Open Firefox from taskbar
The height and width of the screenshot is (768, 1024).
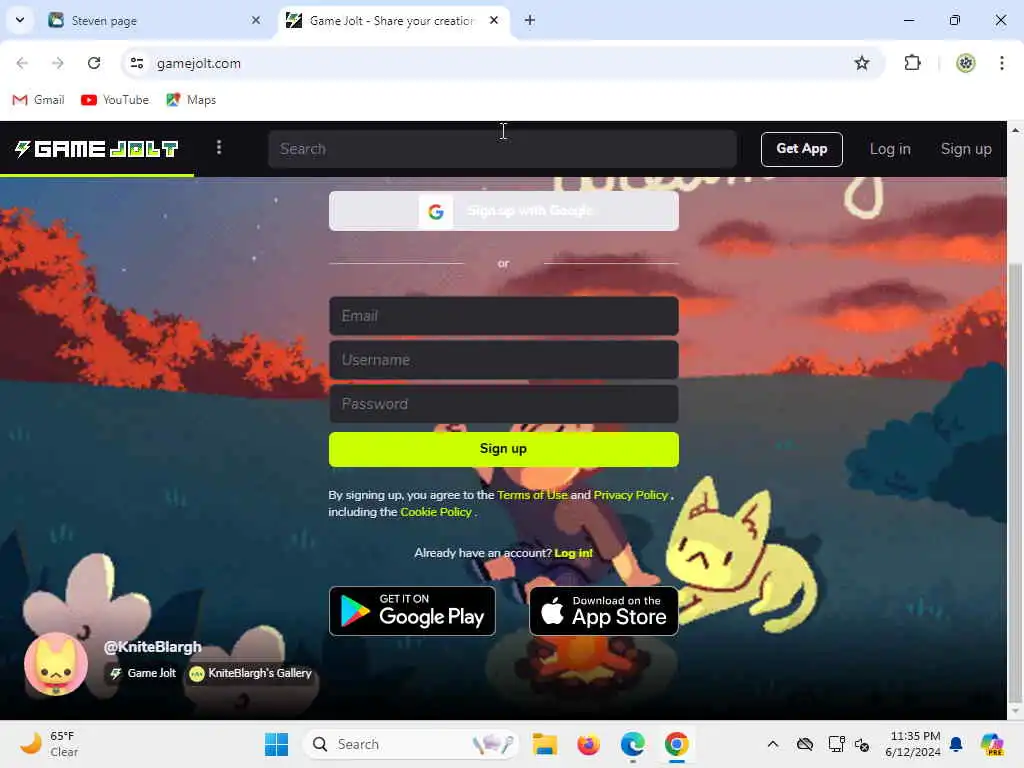click(588, 744)
